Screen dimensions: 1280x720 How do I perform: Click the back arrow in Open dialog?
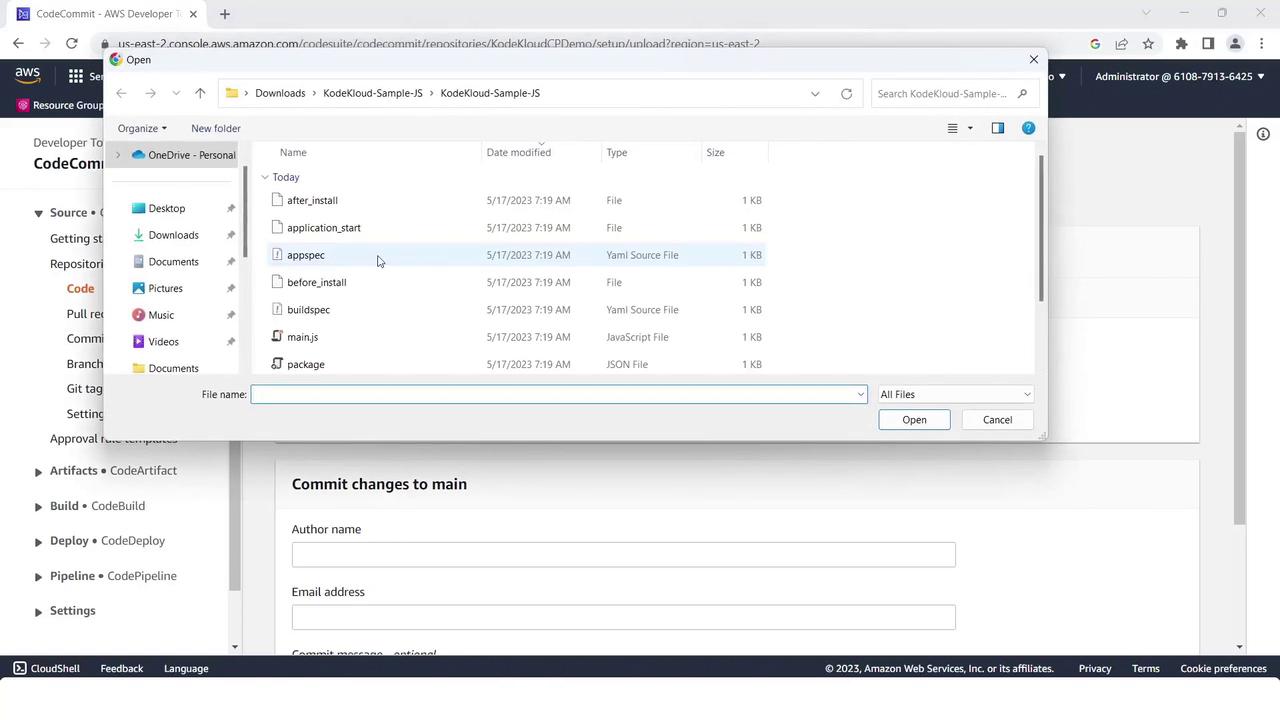pos(121,93)
